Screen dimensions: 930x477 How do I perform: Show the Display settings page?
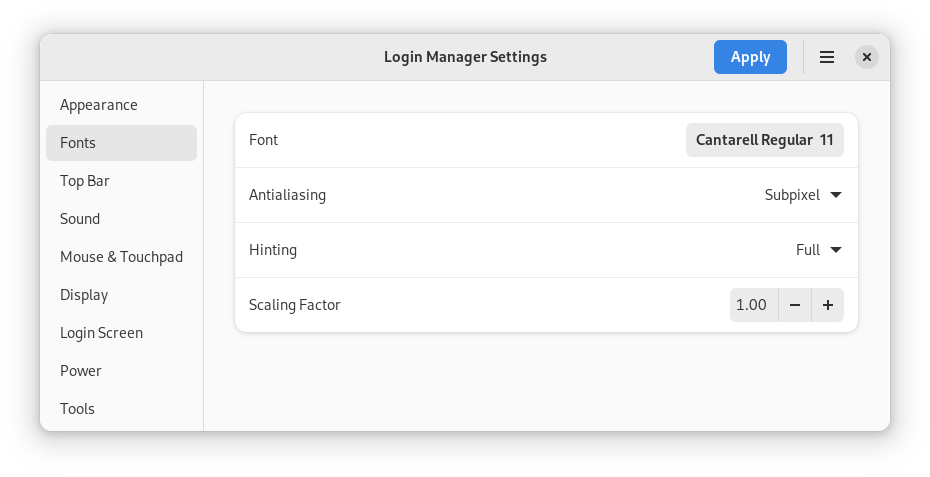[84, 295]
